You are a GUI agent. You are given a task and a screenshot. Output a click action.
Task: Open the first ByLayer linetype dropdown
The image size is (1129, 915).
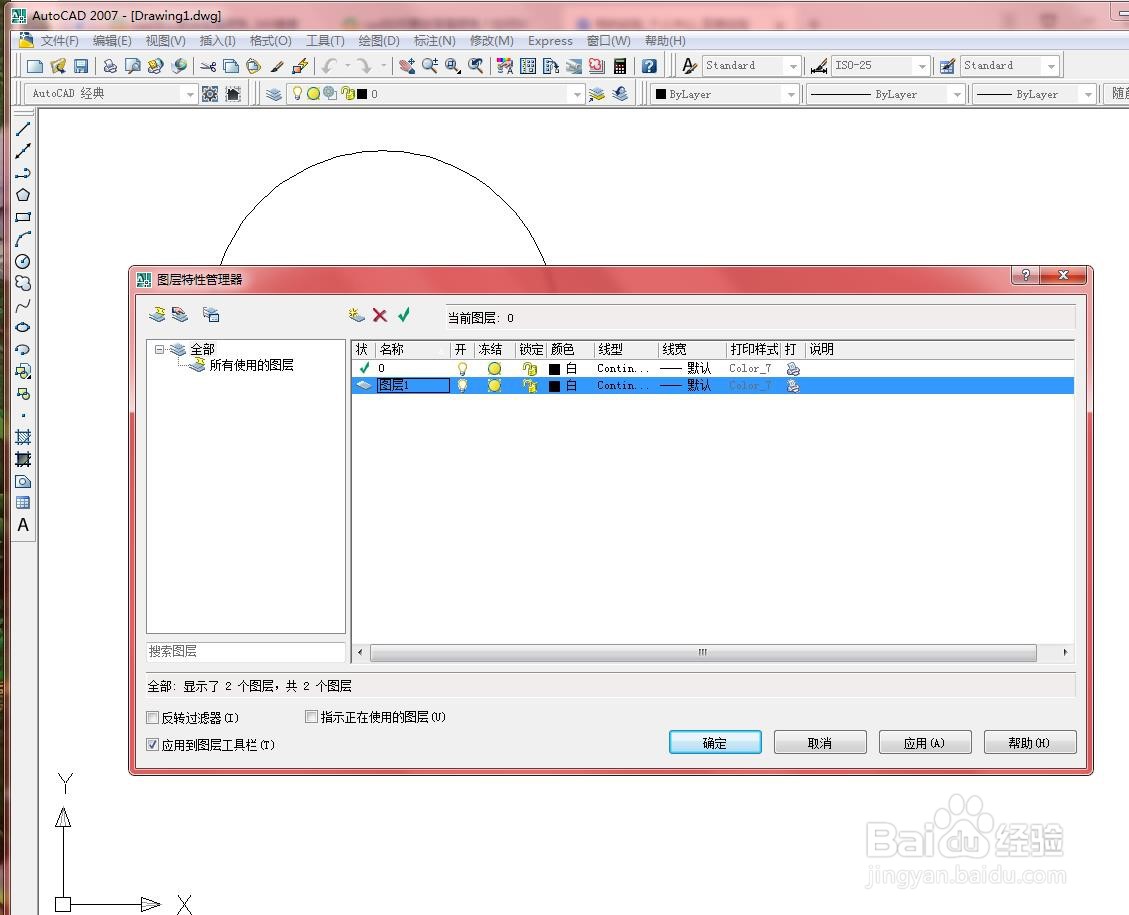957,94
